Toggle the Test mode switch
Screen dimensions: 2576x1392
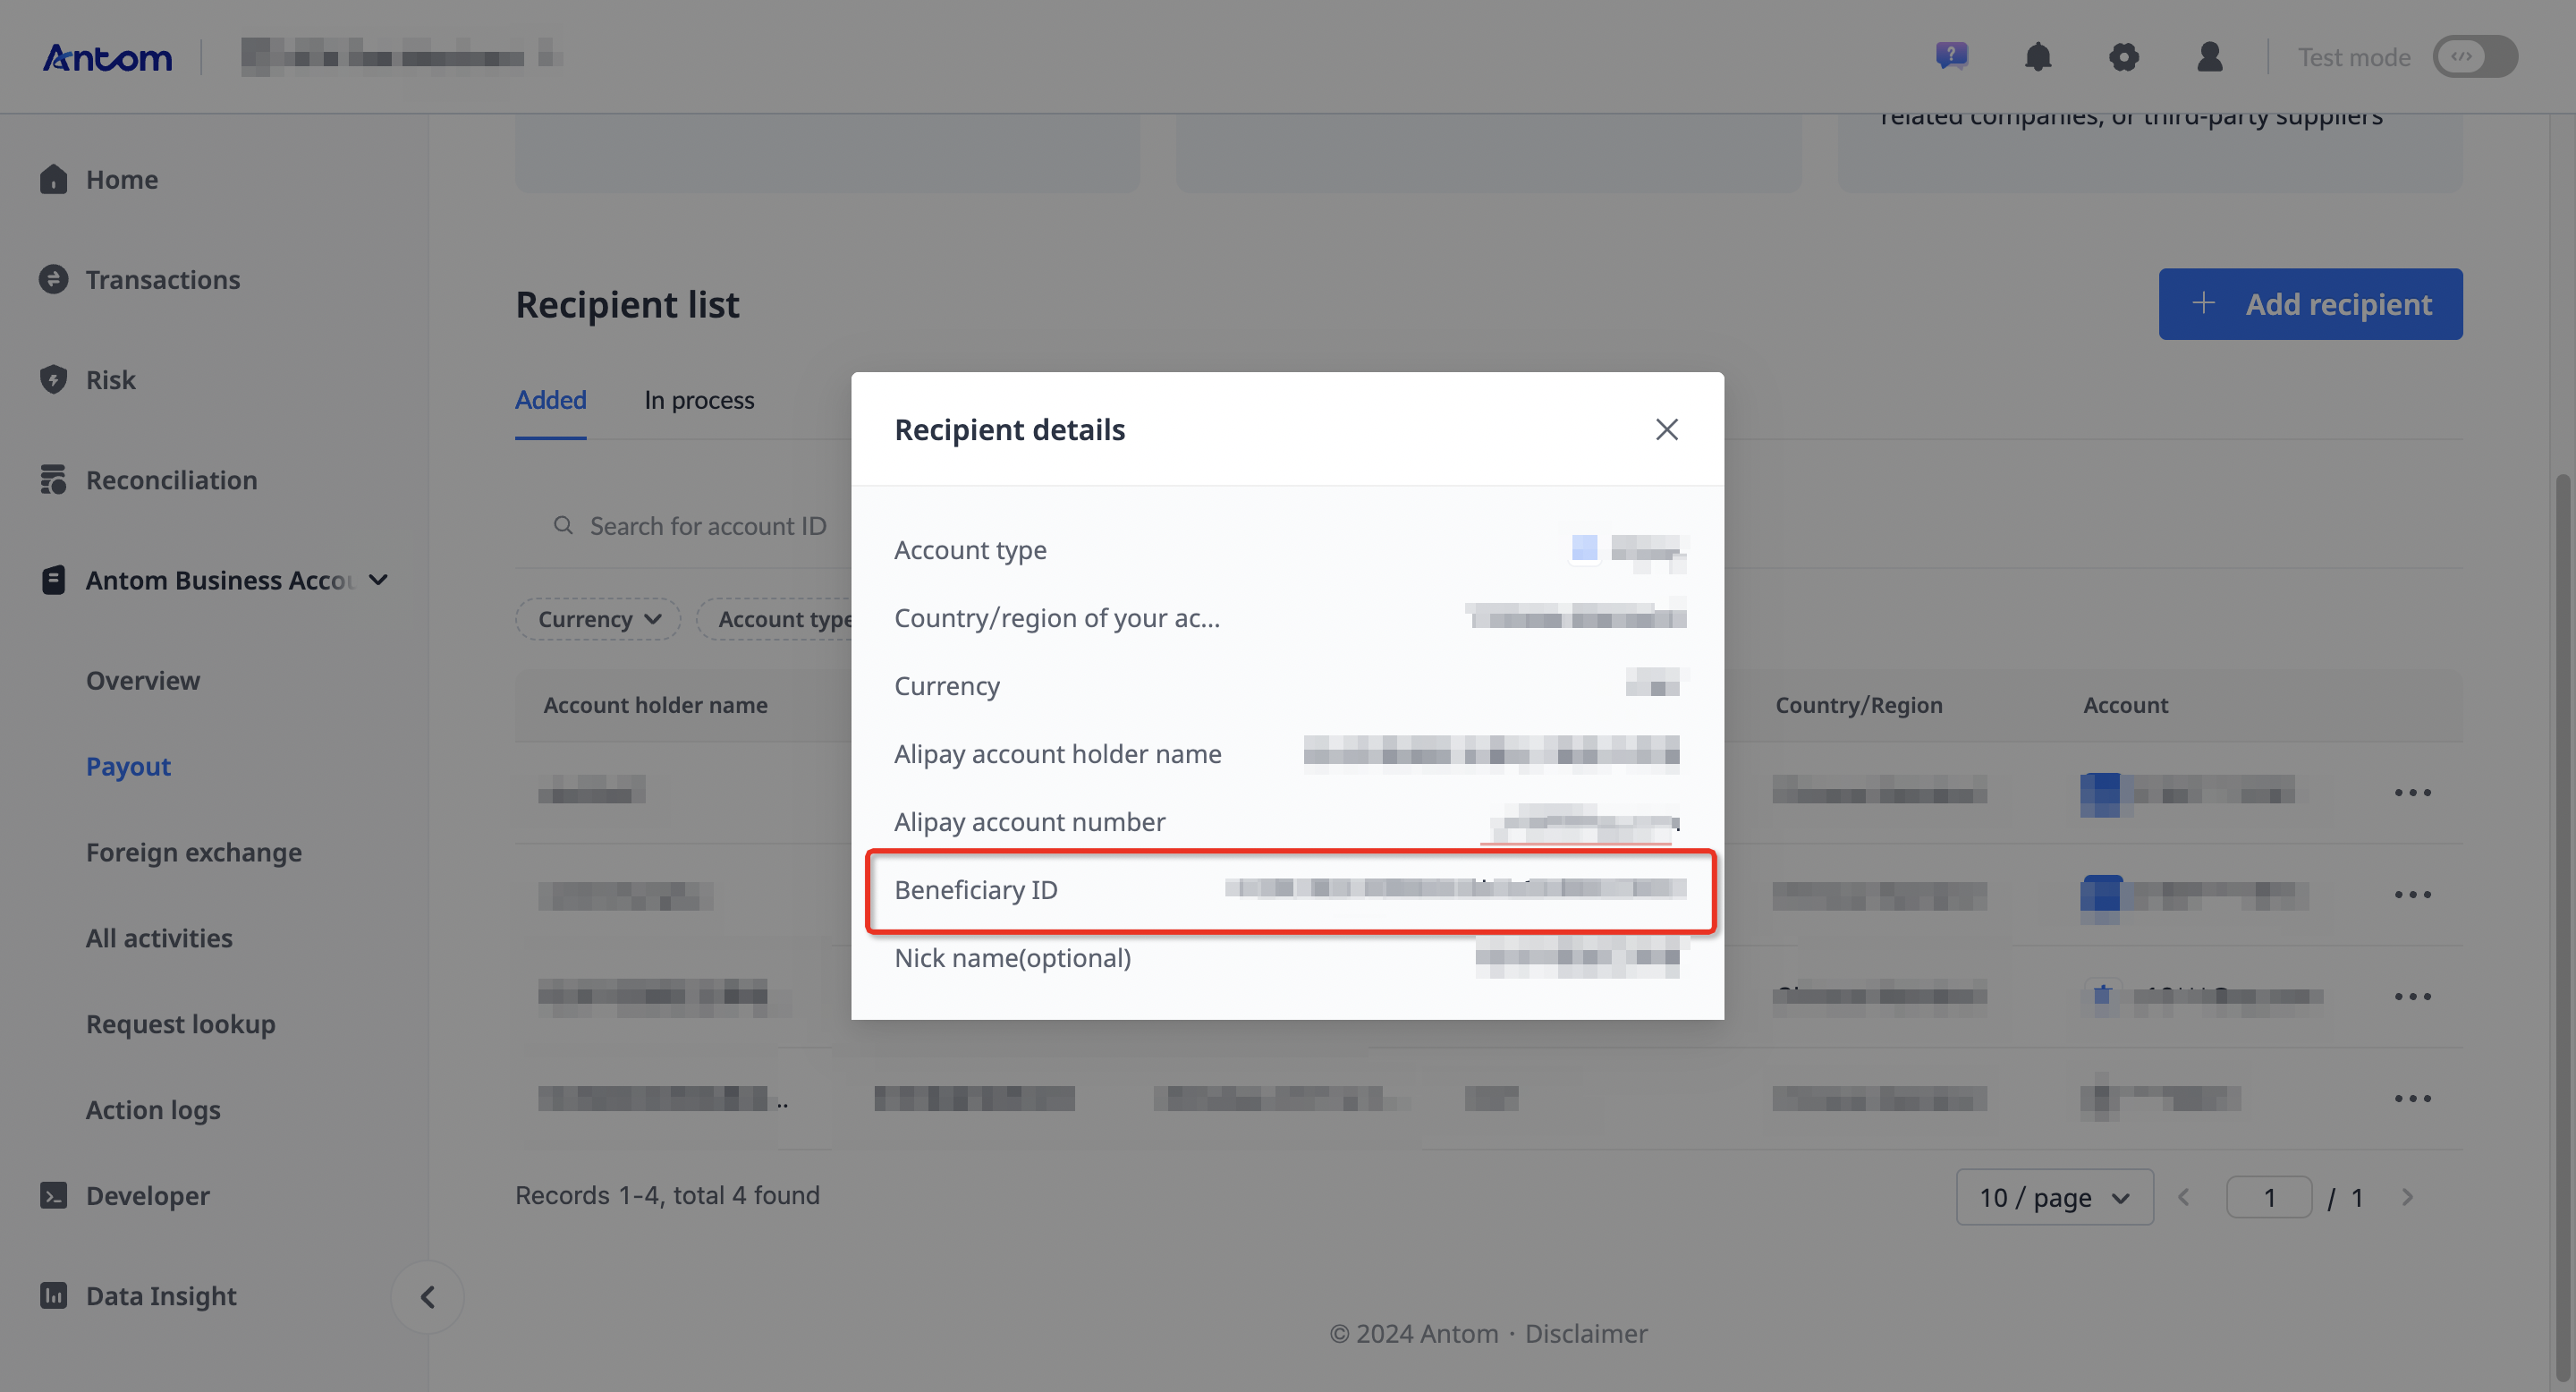(2474, 57)
